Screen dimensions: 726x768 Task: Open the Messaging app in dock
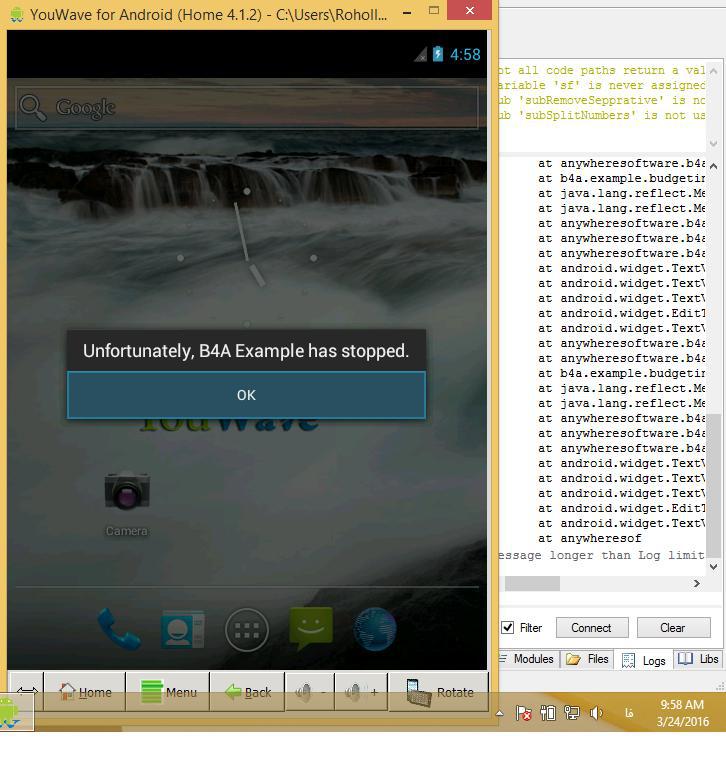pyautogui.click(x=311, y=628)
